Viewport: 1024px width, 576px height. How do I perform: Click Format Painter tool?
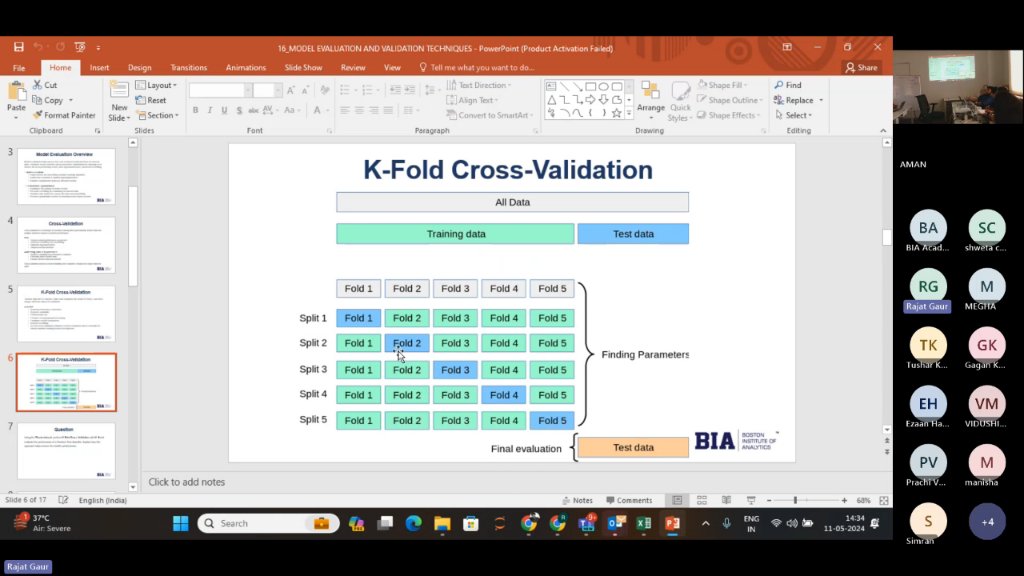click(64, 115)
